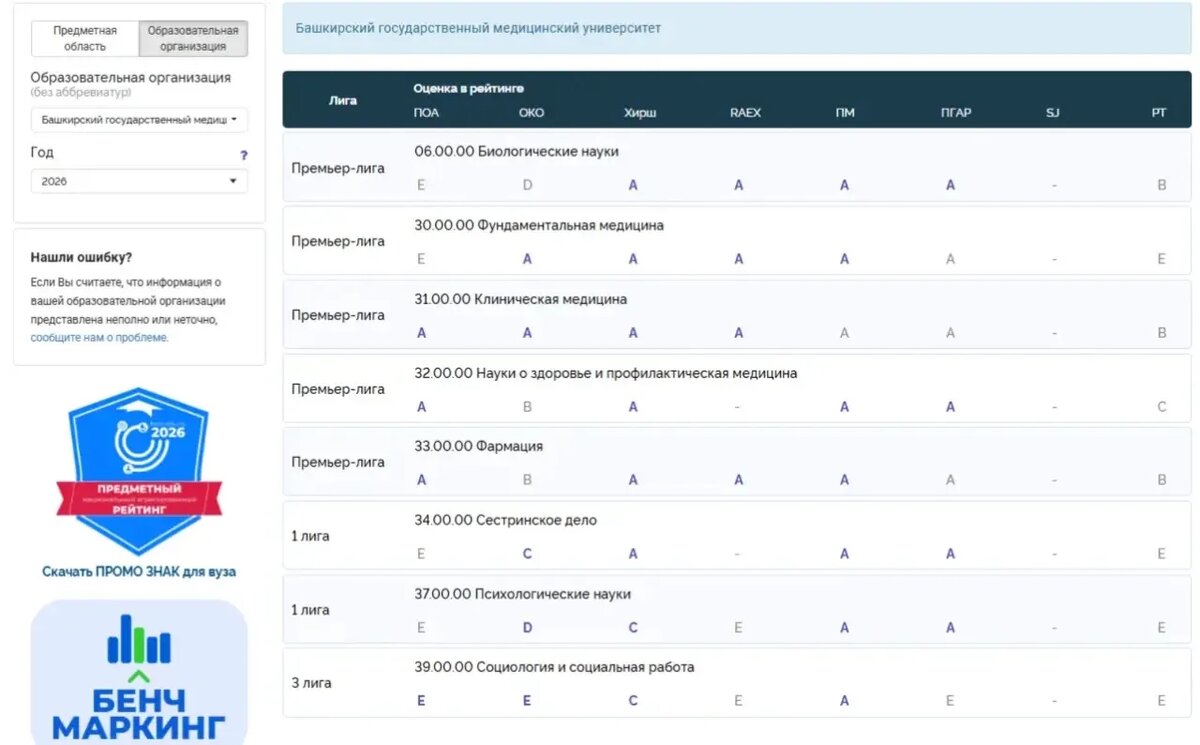Click the question mark help icon
The image size is (1200, 745).
(x=244, y=155)
